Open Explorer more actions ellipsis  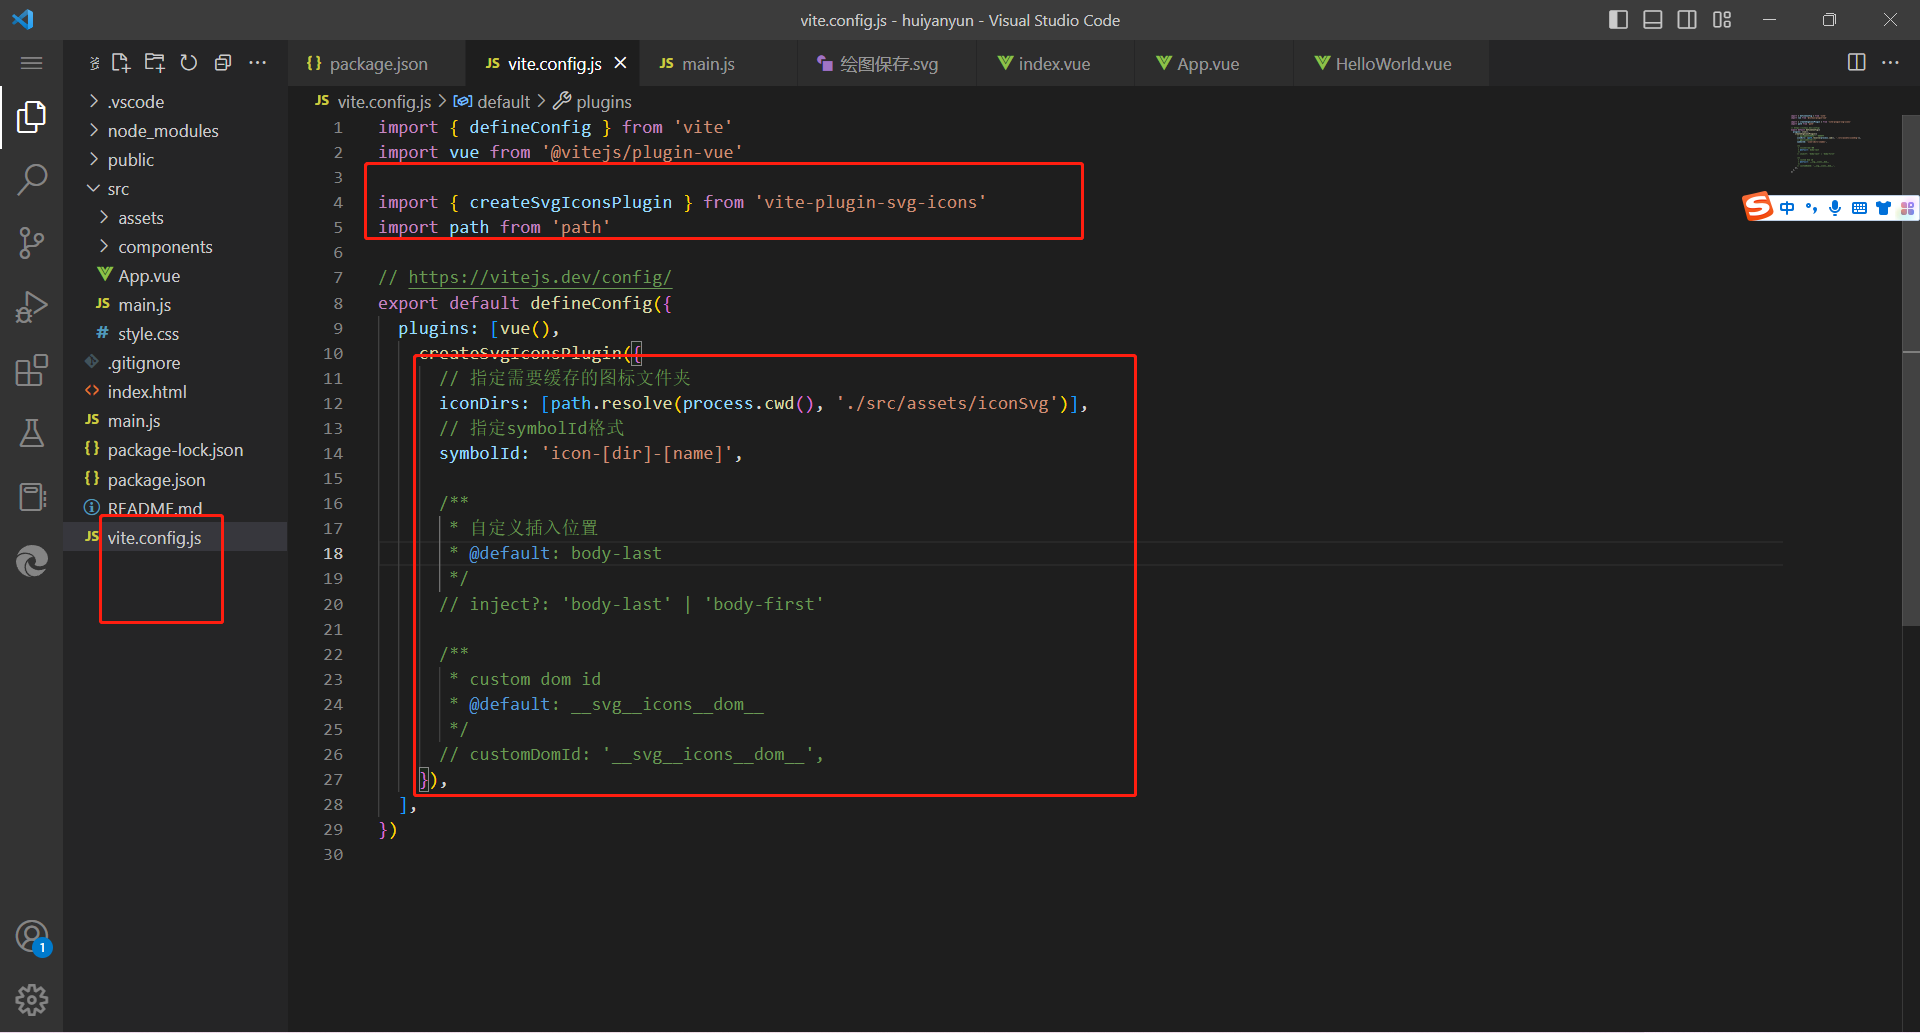pos(258,63)
